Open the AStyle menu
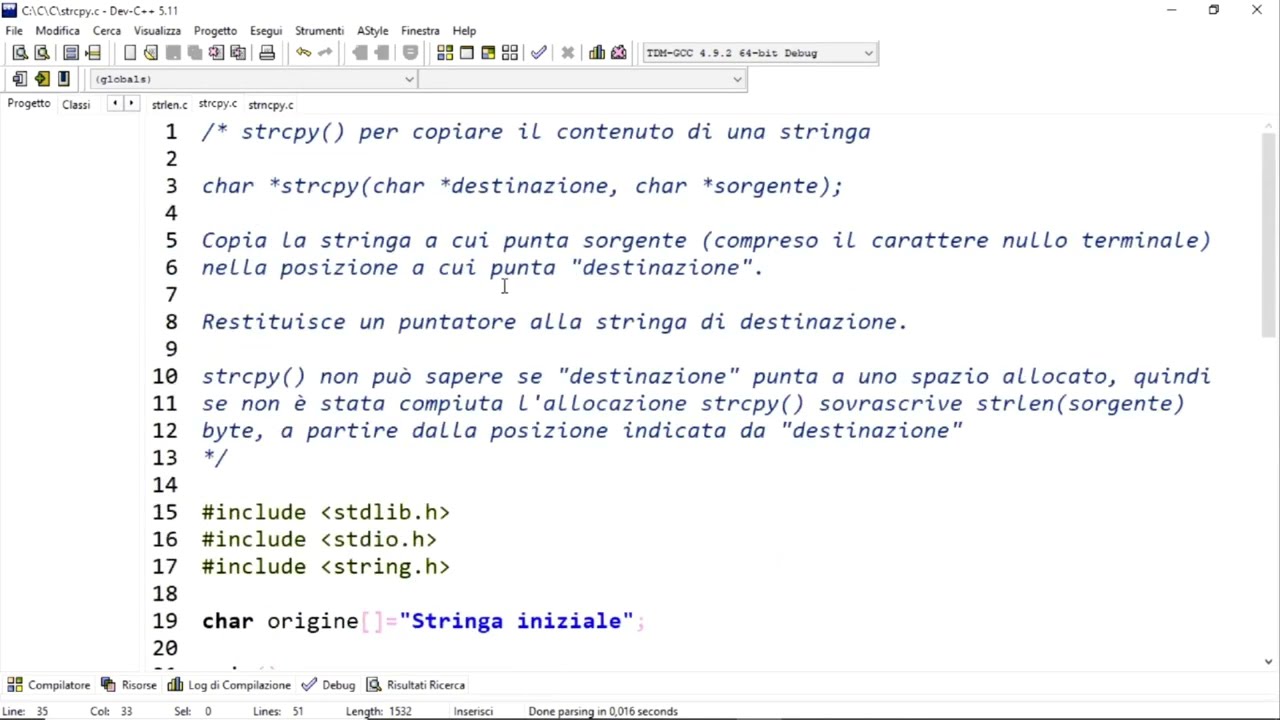The image size is (1280, 720). click(372, 31)
